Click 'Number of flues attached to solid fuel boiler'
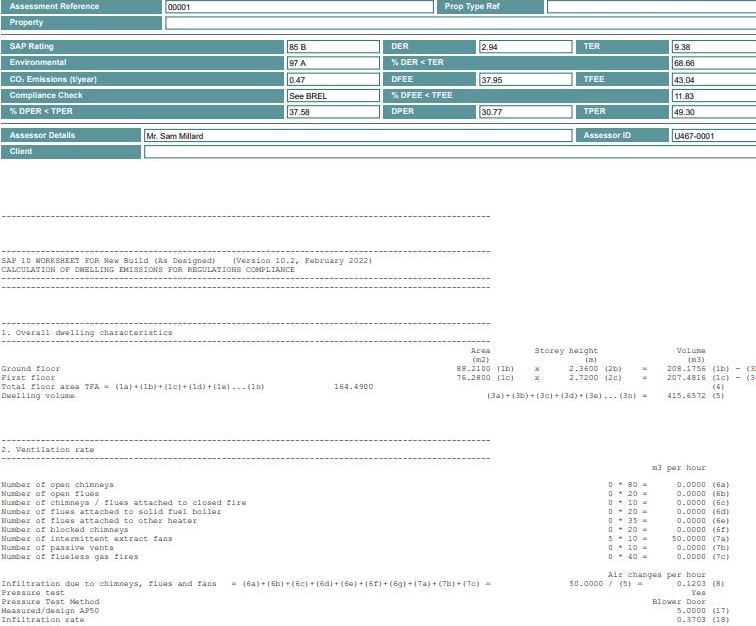The width and height of the screenshot is (756, 626). pos(111,512)
